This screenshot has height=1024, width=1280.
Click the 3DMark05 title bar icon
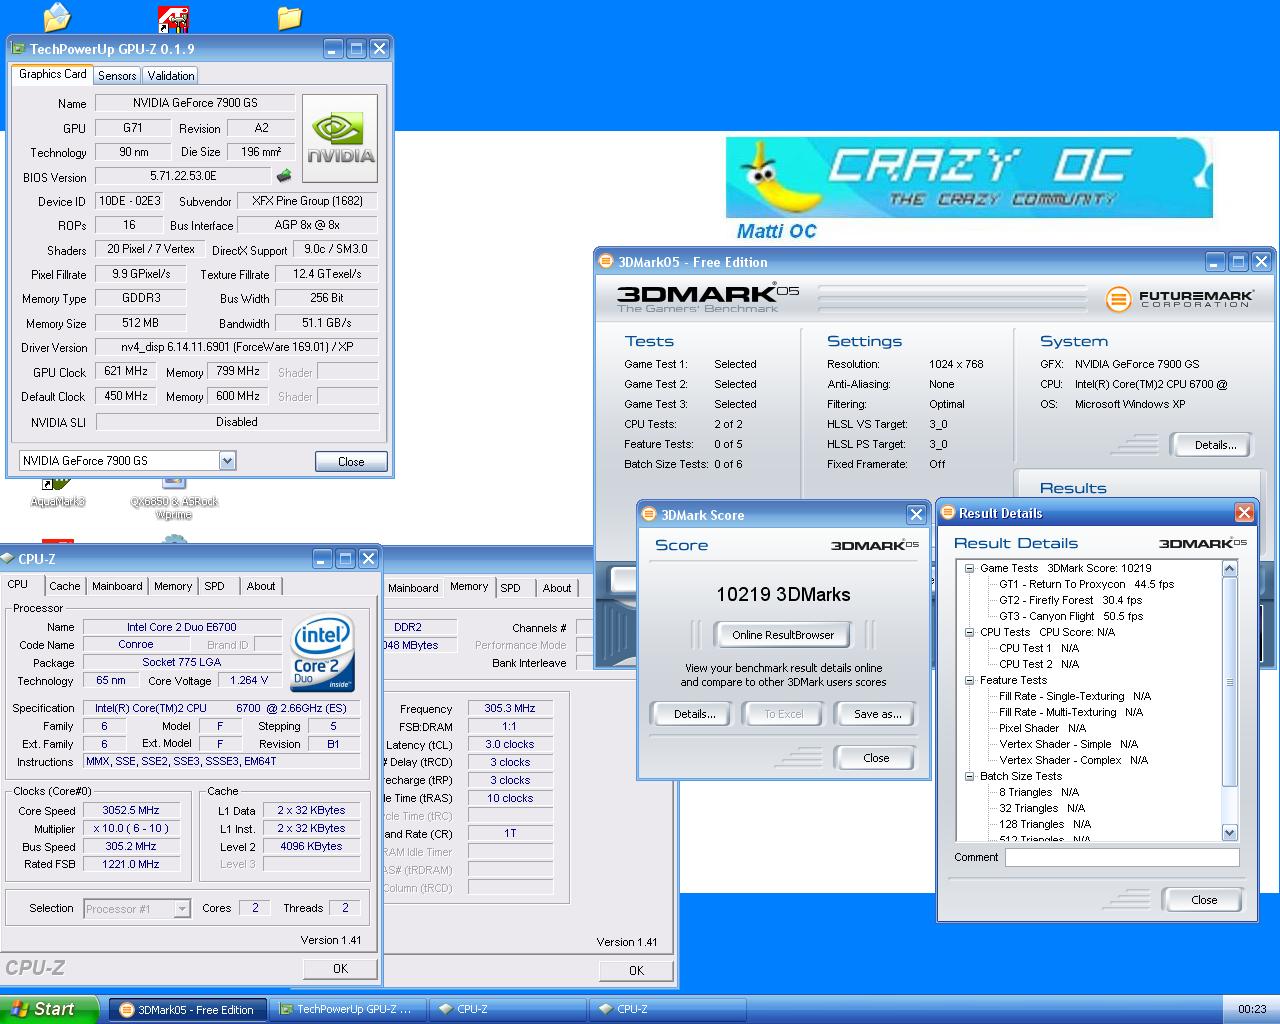click(605, 262)
